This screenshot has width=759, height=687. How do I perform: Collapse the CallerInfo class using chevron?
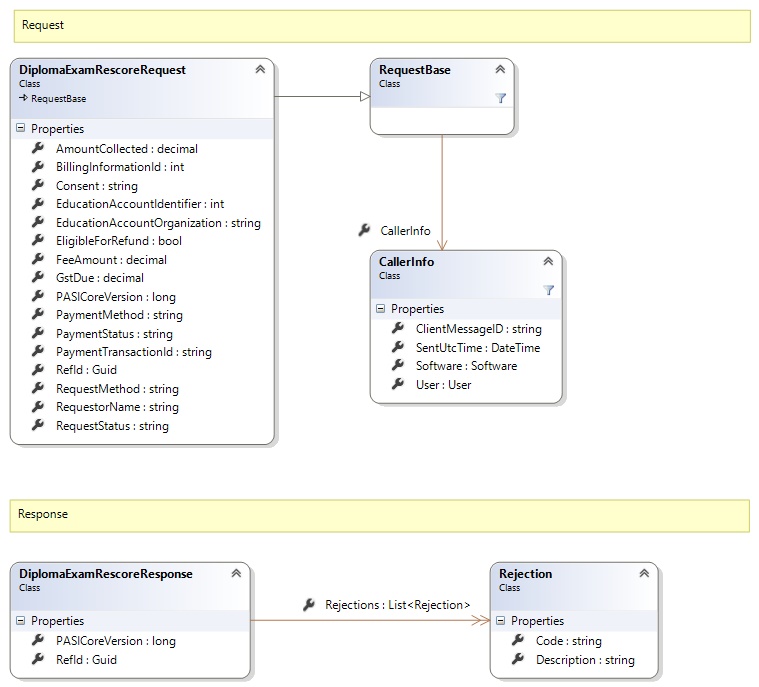pyautogui.click(x=548, y=262)
